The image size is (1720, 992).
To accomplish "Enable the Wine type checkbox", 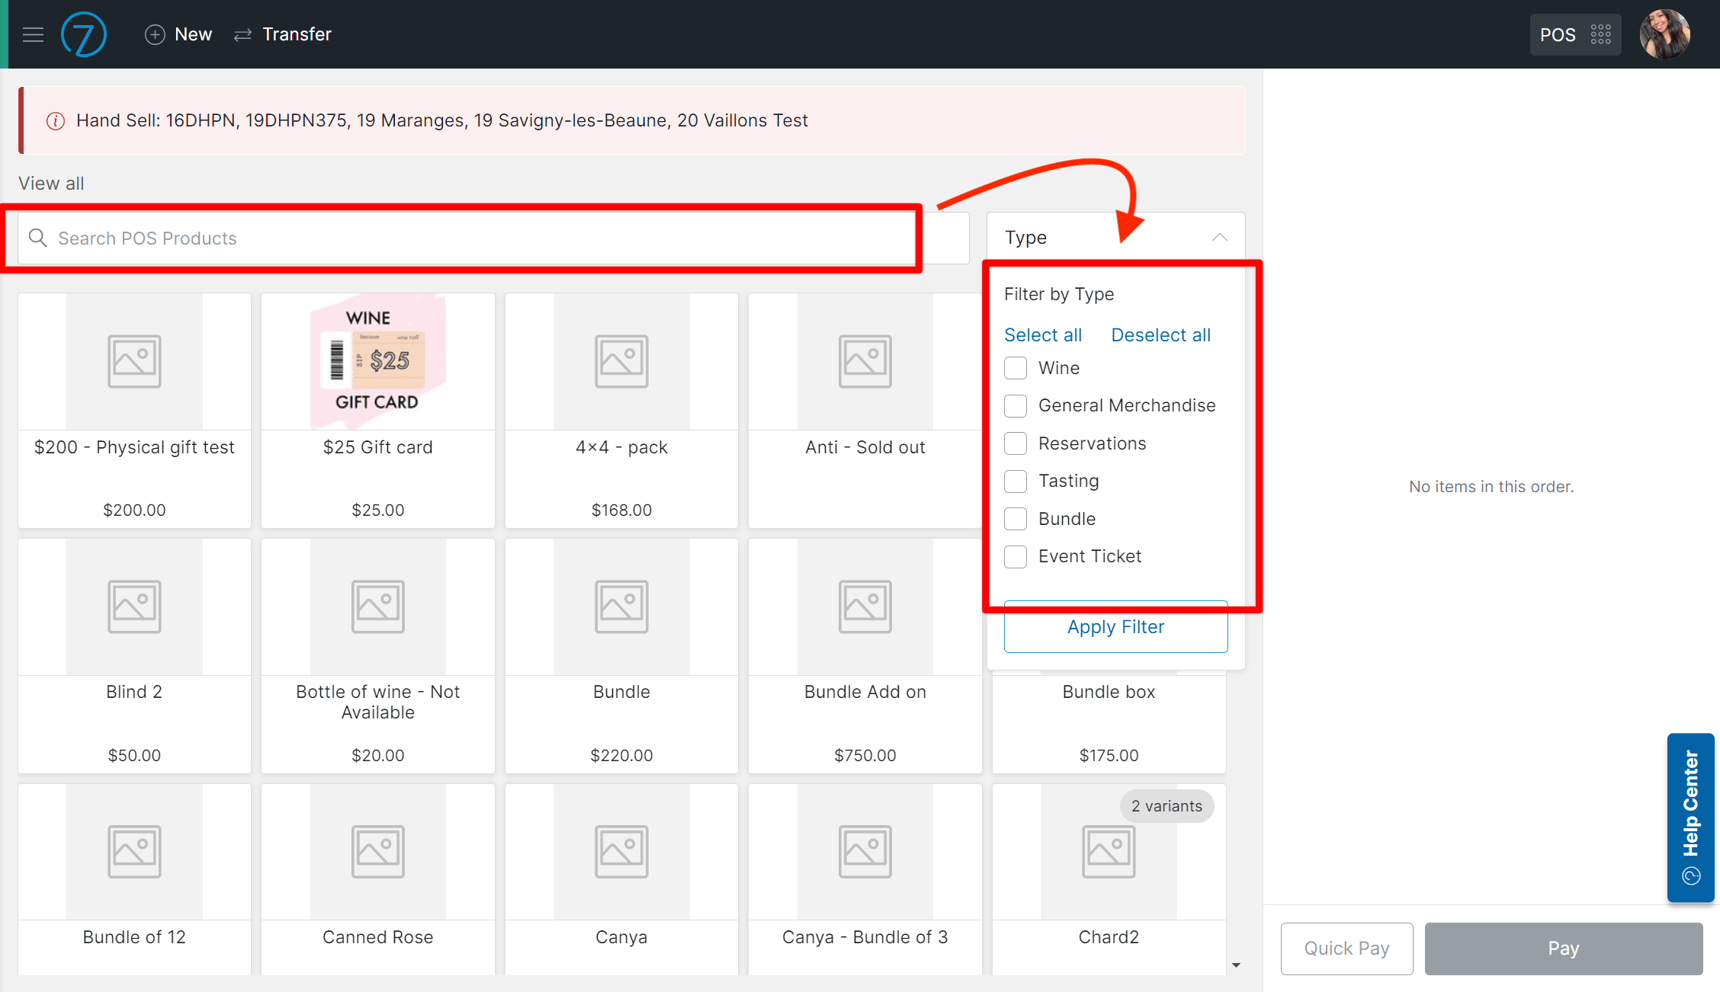I will click(x=1015, y=368).
